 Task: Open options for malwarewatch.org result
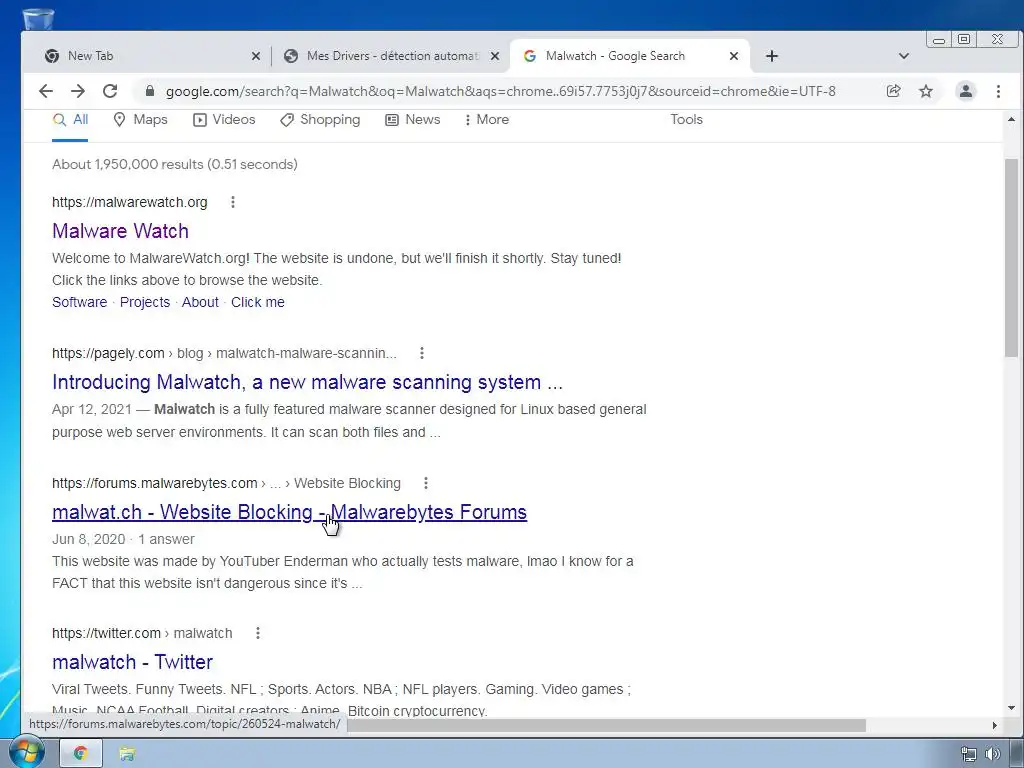coord(232,202)
